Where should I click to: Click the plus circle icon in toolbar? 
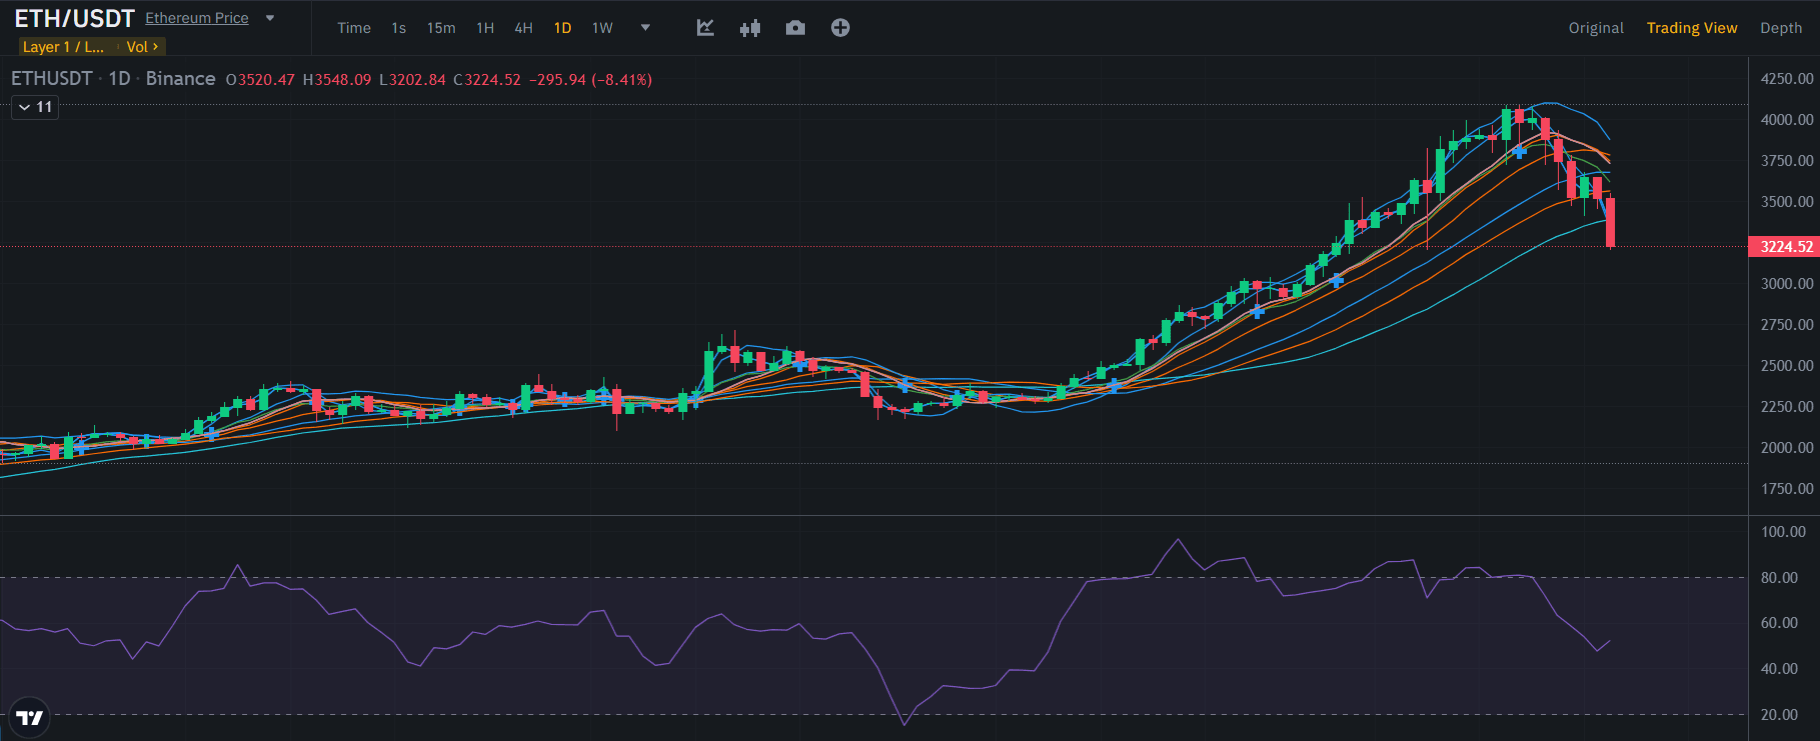coord(840,28)
